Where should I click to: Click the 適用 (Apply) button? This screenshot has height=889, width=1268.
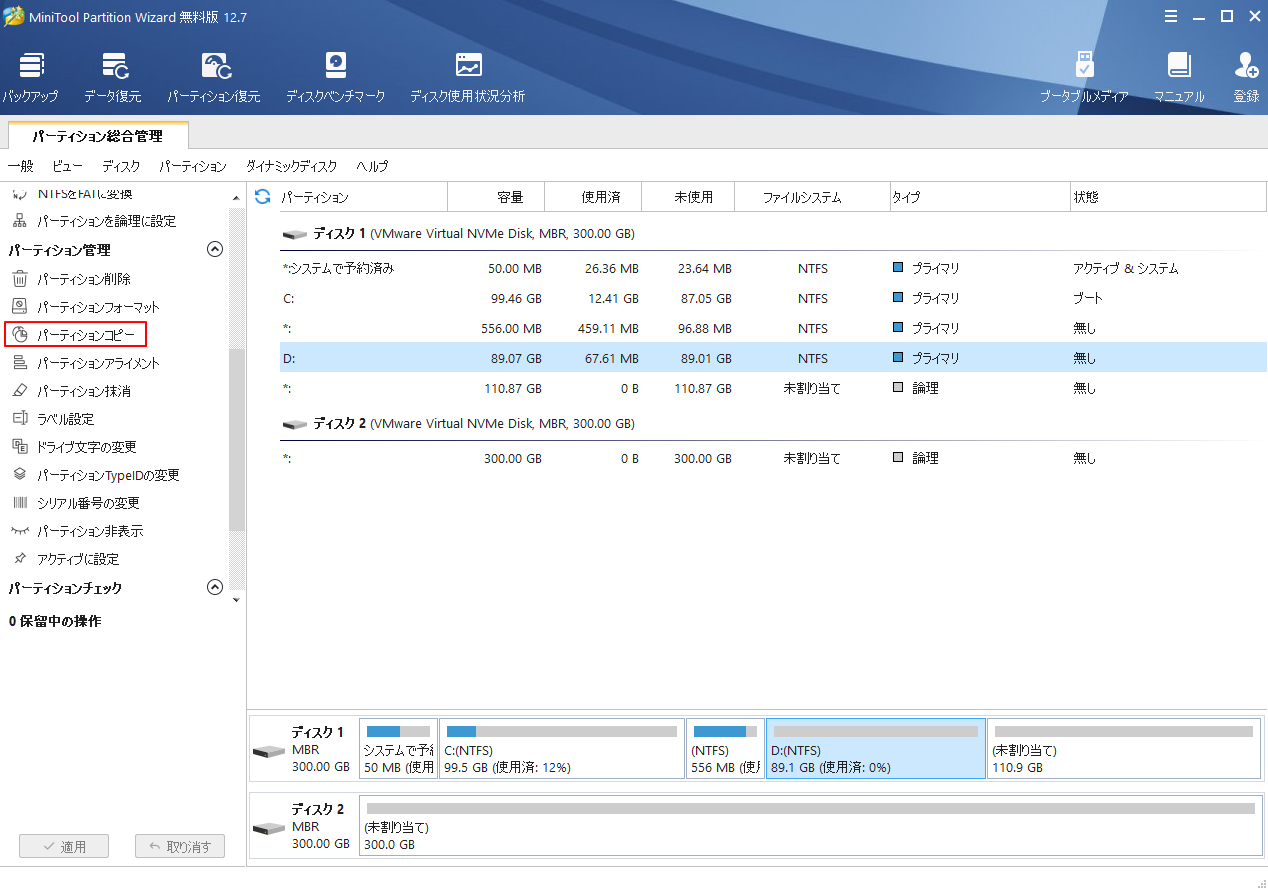[63, 846]
